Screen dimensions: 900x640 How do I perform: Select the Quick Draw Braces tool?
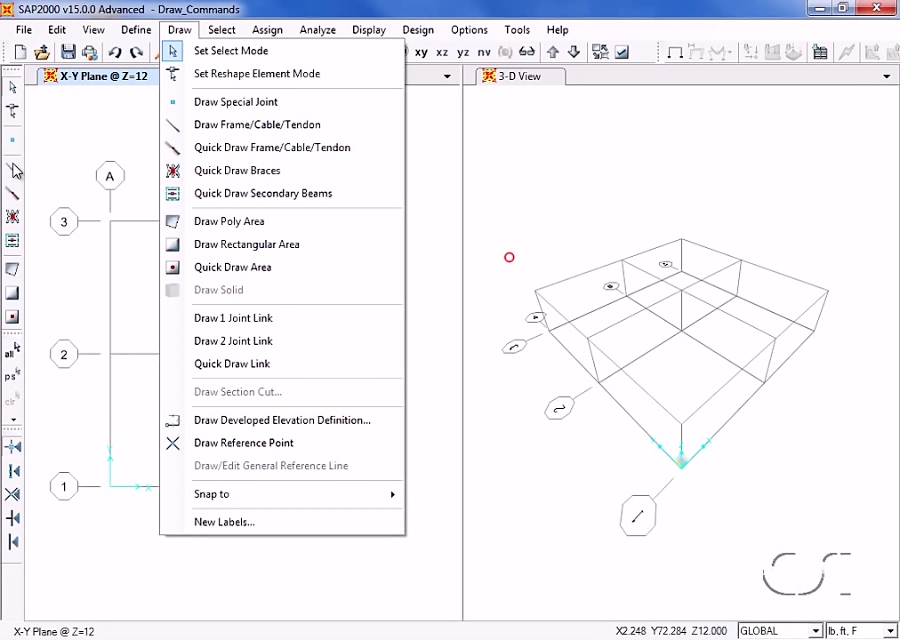point(237,170)
